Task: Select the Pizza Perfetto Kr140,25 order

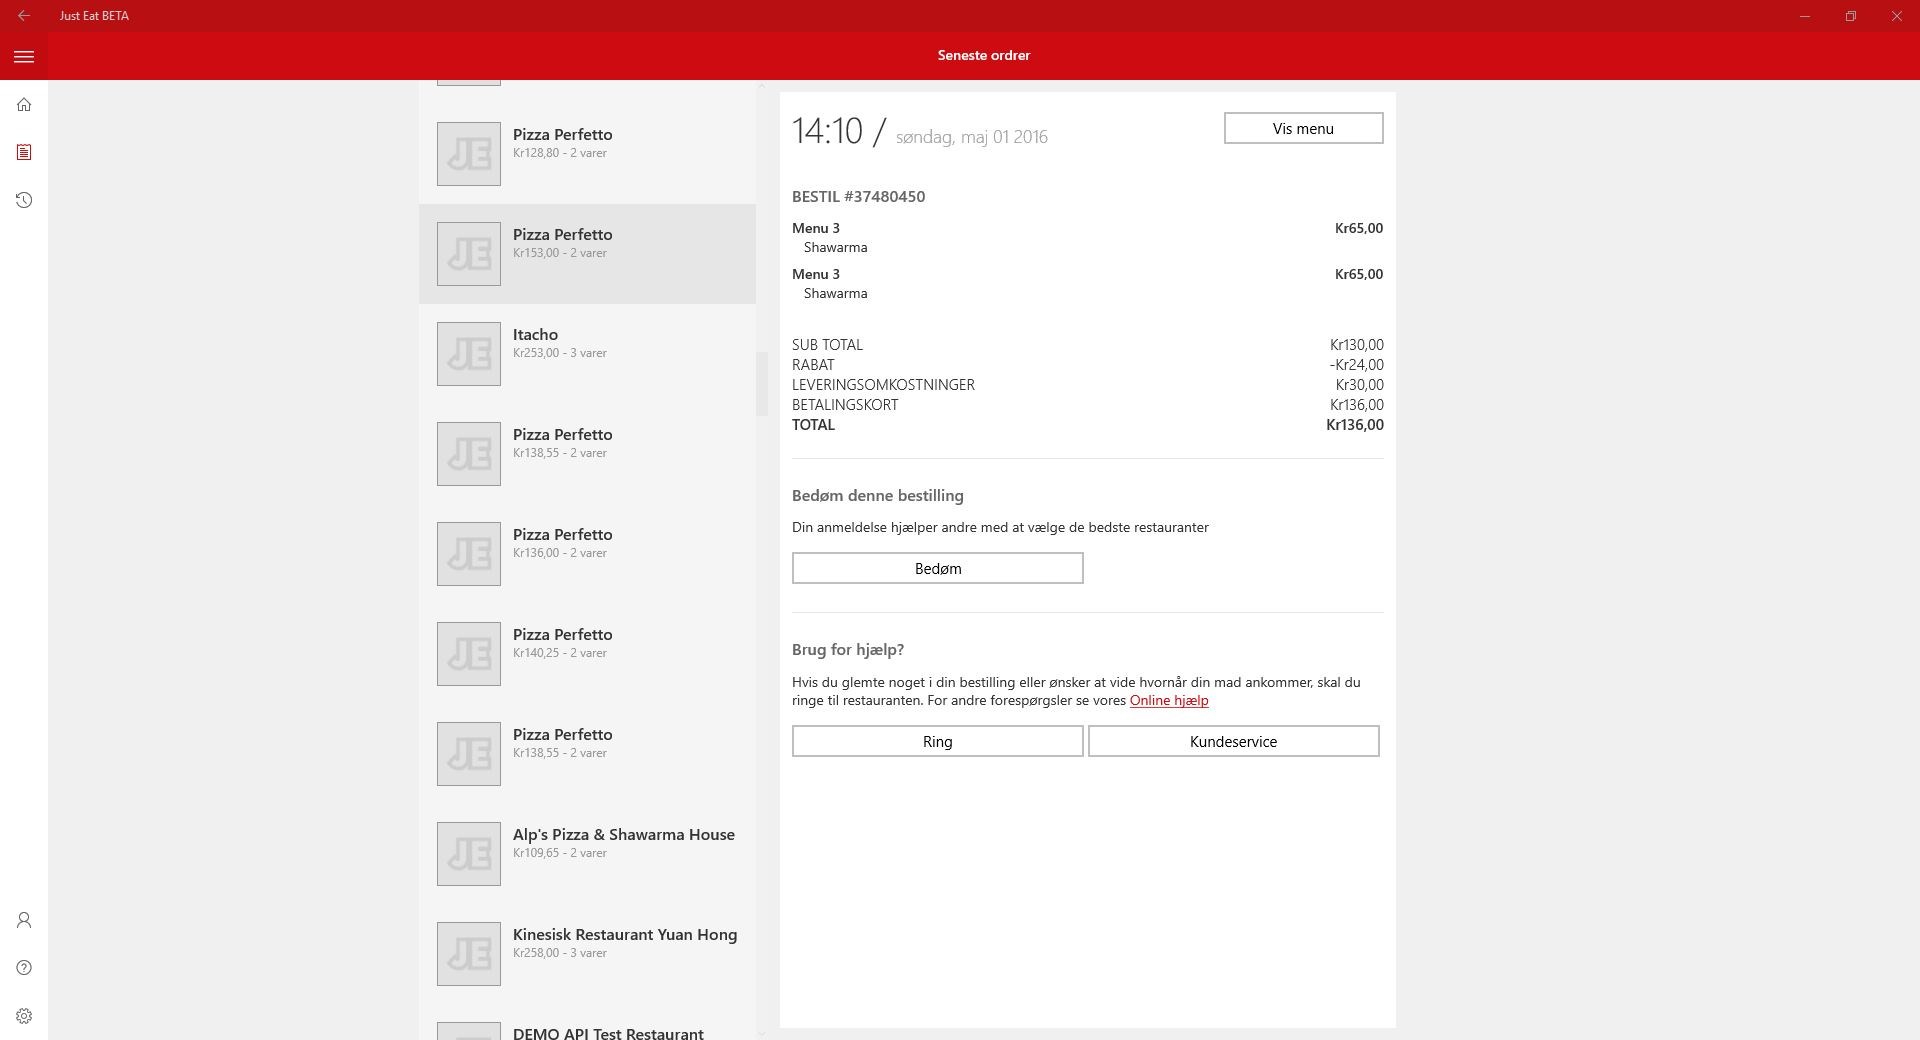Action: [587, 654]
